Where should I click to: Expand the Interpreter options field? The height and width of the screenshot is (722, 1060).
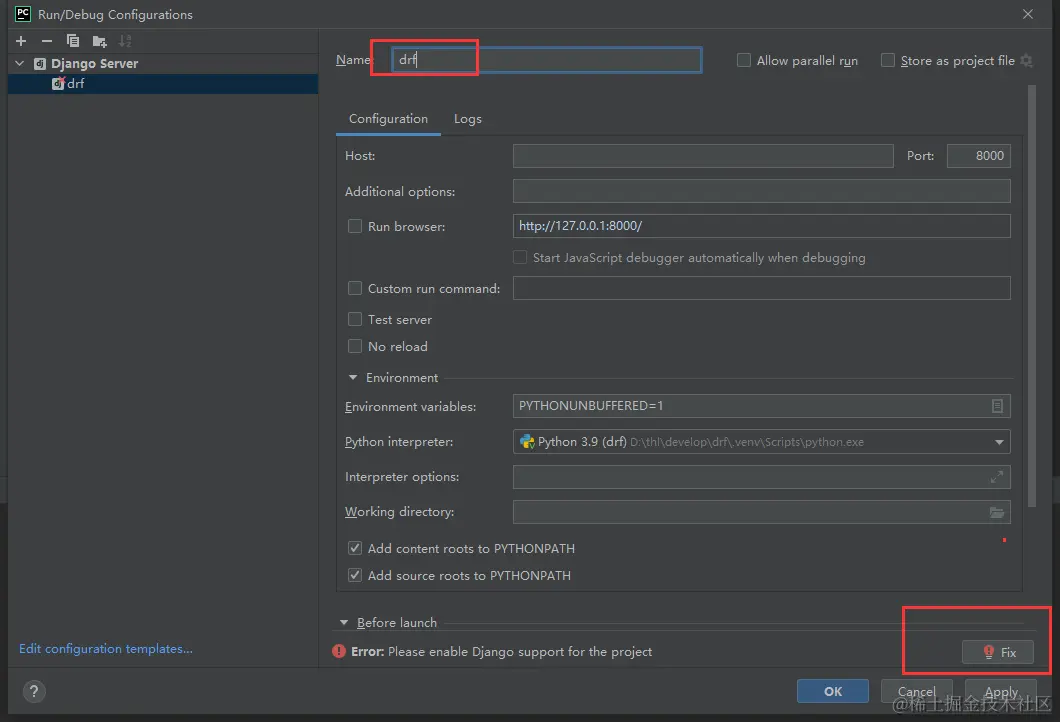pos(996,477)
